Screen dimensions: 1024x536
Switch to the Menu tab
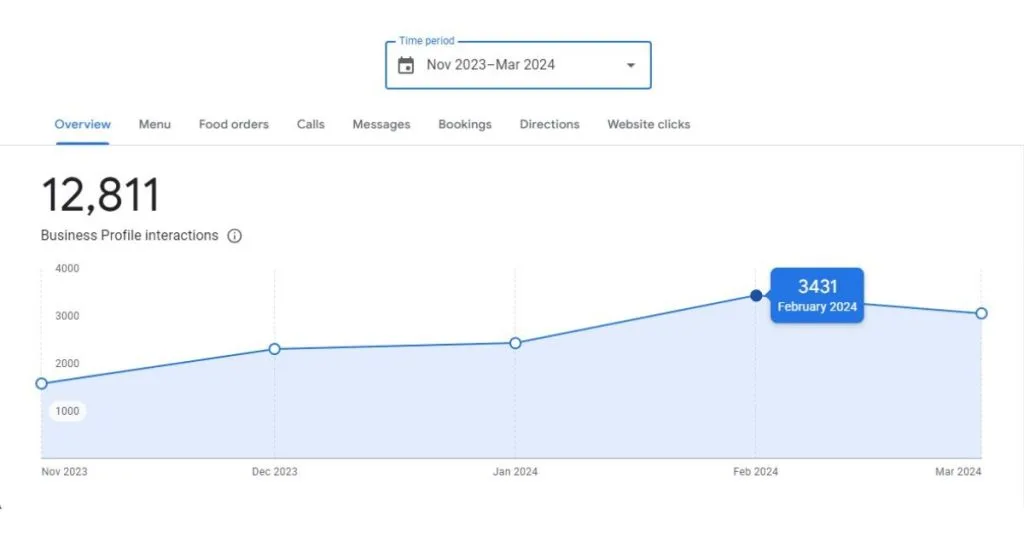click(x=155, y=124)
